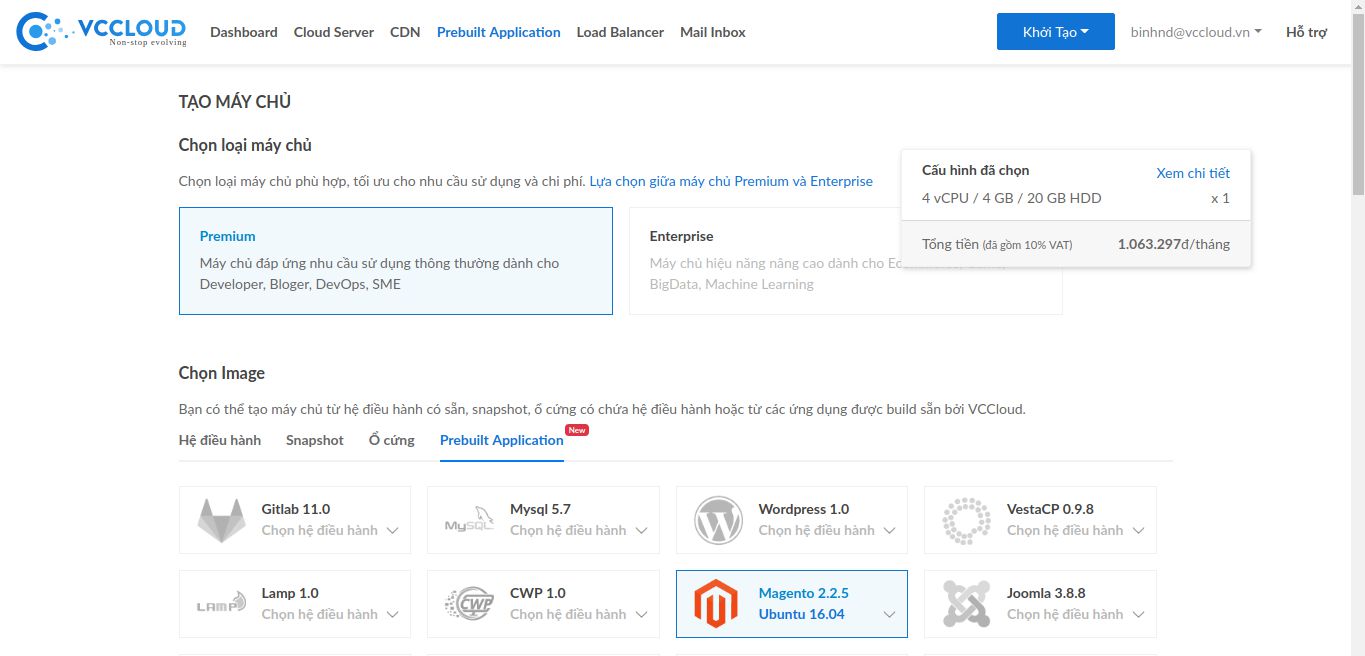Select the Premium server type card
Screen dimensions: 1365x656
click(x=396, y=261)
